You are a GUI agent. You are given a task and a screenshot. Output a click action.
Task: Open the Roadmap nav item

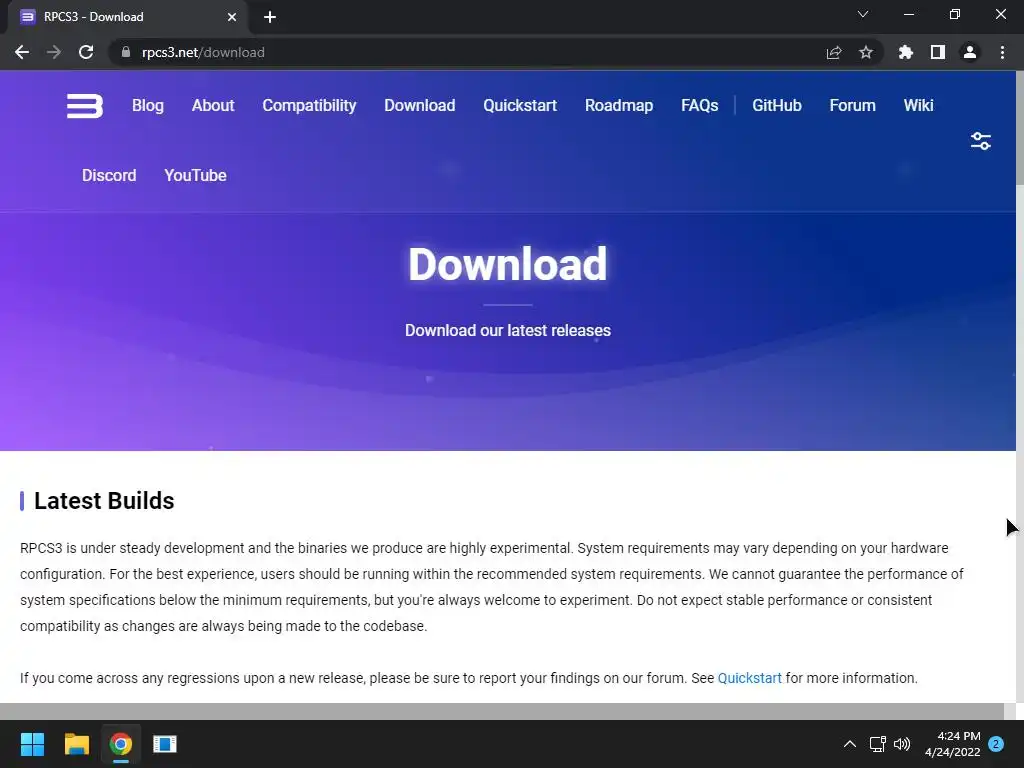pos(618,106)
